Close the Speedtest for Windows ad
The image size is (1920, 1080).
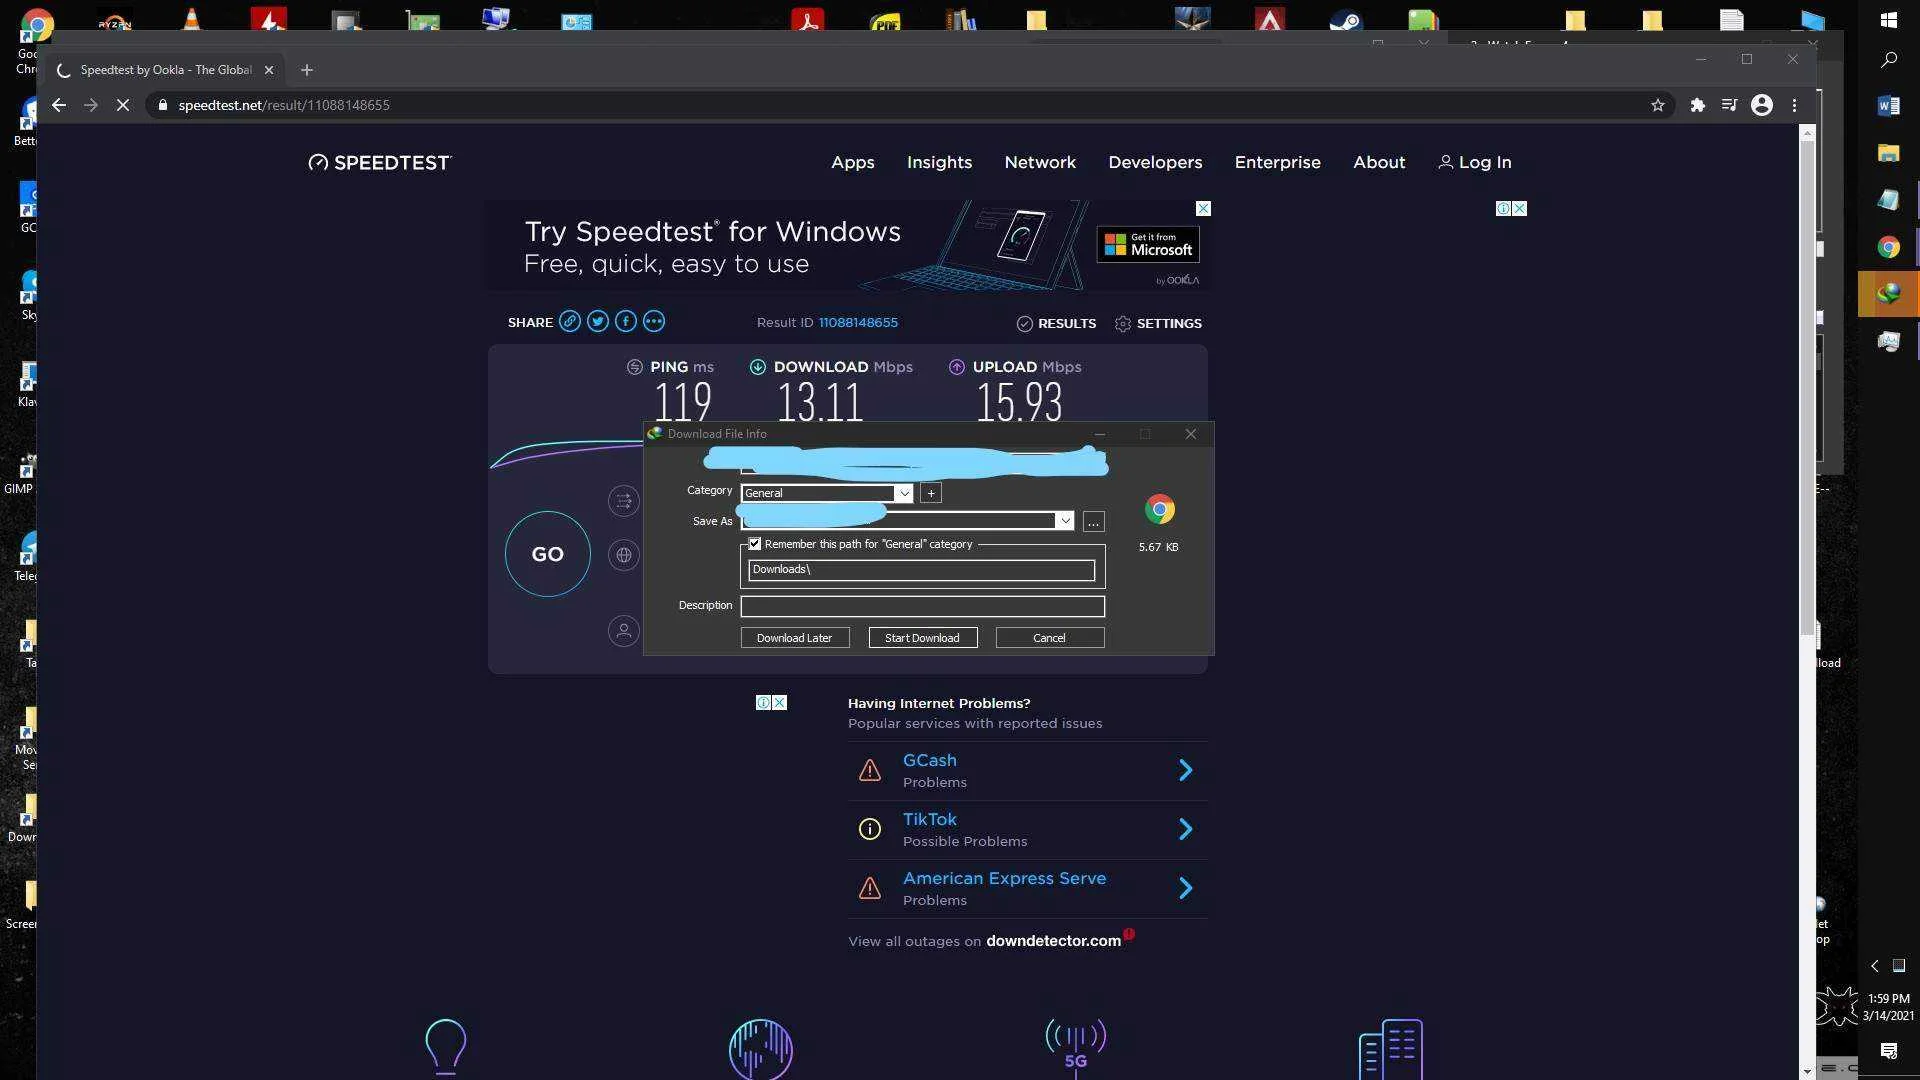(x=1203, y=208)
